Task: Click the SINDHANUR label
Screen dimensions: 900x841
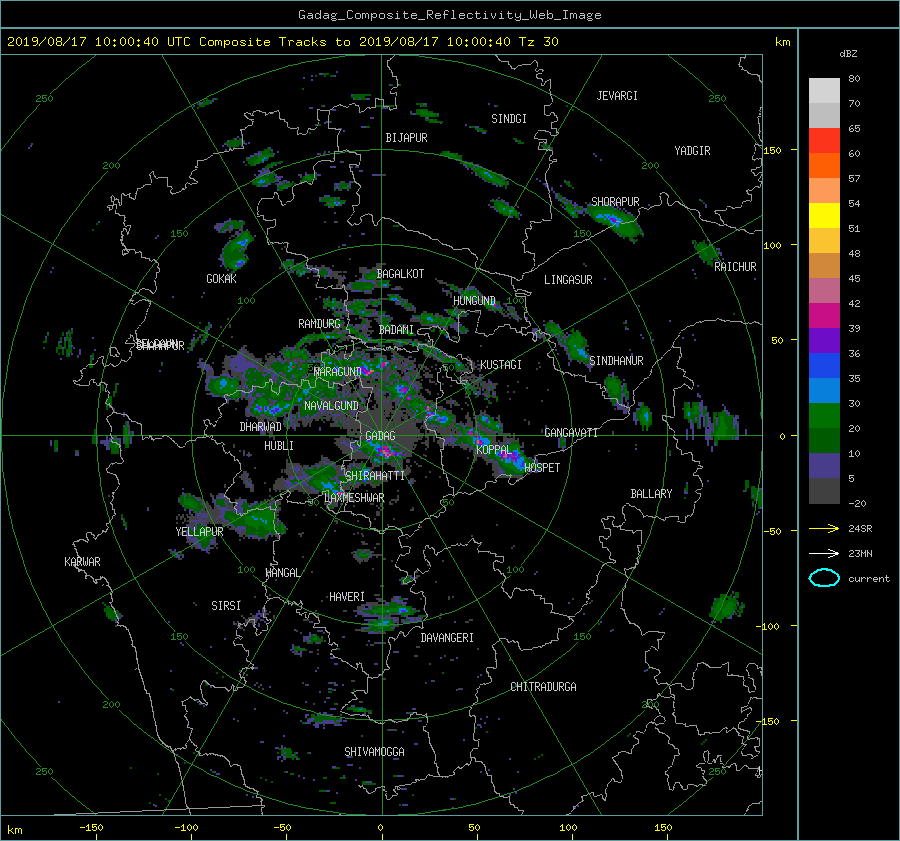Action: point(616,361)
